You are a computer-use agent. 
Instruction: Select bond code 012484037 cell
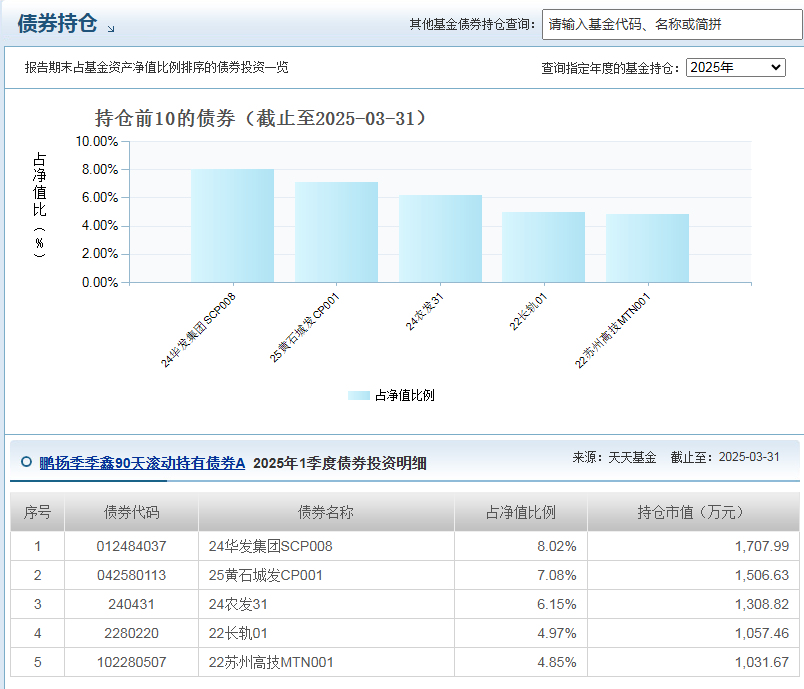(x=131, y=546)
